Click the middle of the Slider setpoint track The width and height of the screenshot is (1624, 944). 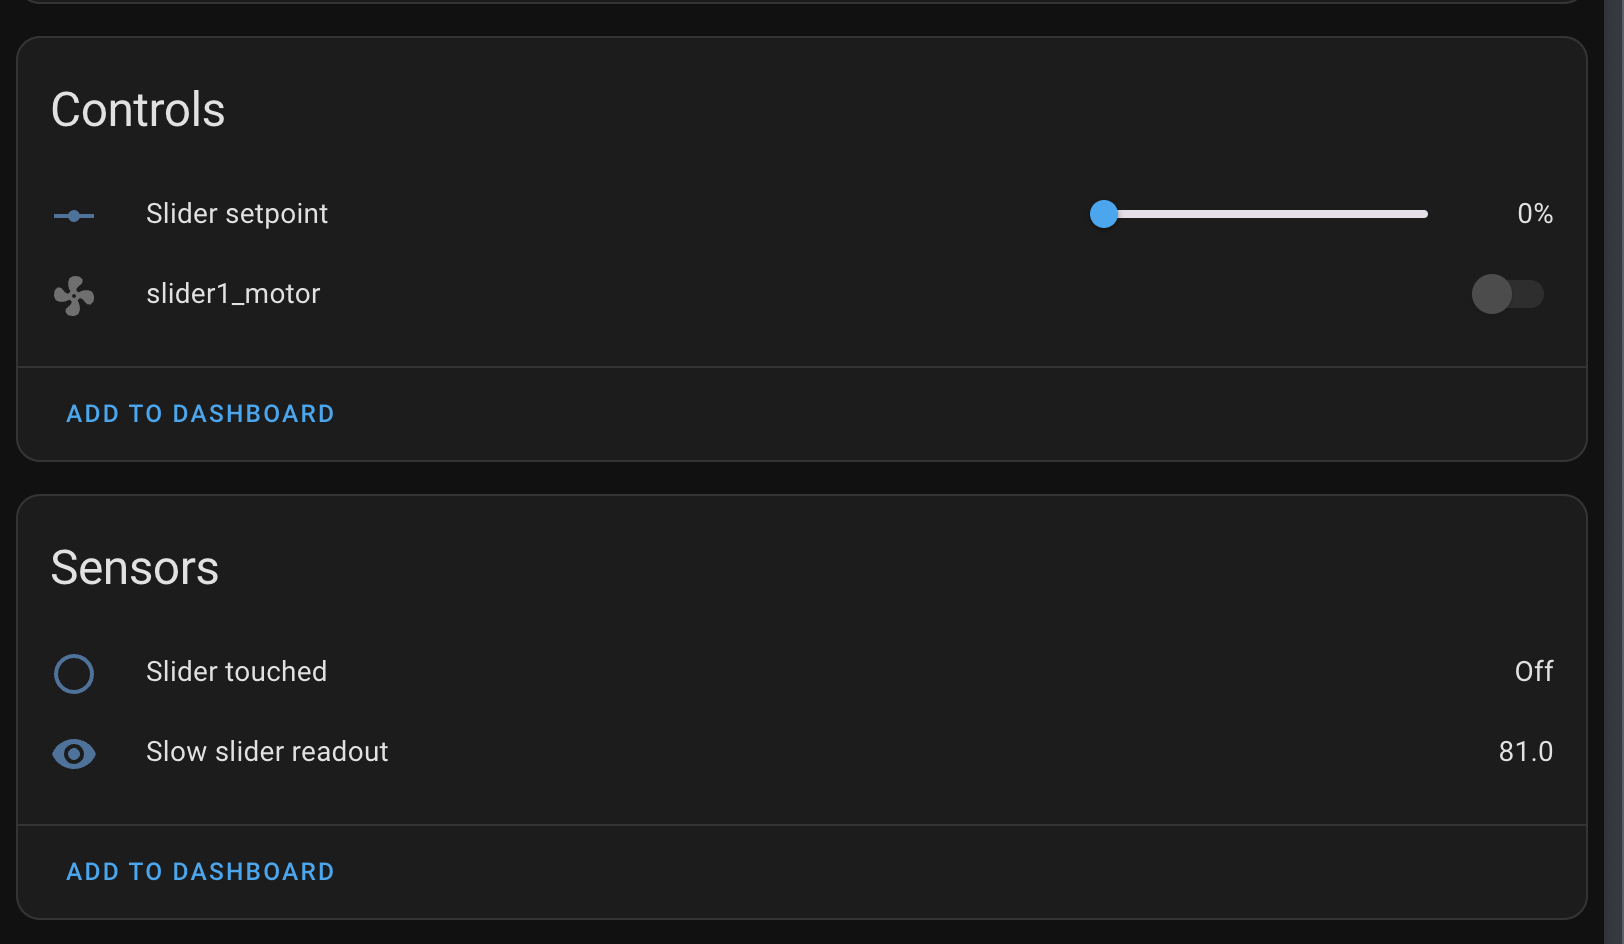click(x=1266, y=214)
